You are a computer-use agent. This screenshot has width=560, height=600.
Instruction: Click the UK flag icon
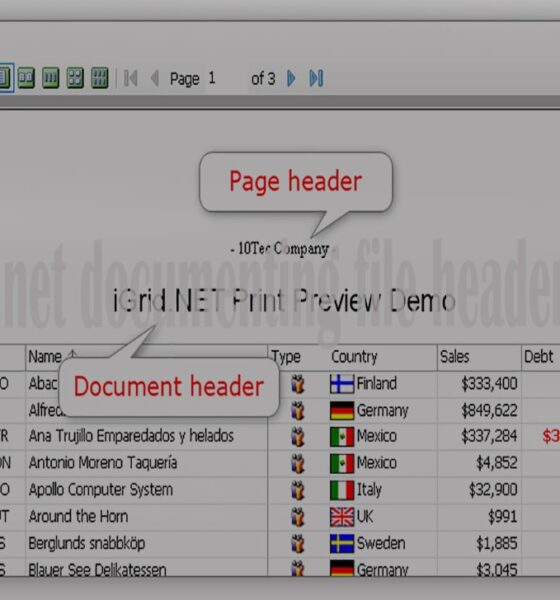[342, 517]
